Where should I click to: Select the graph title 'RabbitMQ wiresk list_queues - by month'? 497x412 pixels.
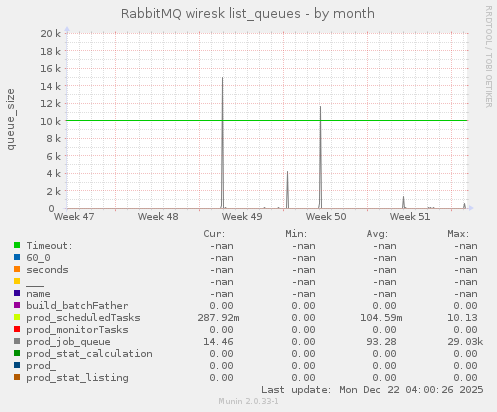point(248,14)
